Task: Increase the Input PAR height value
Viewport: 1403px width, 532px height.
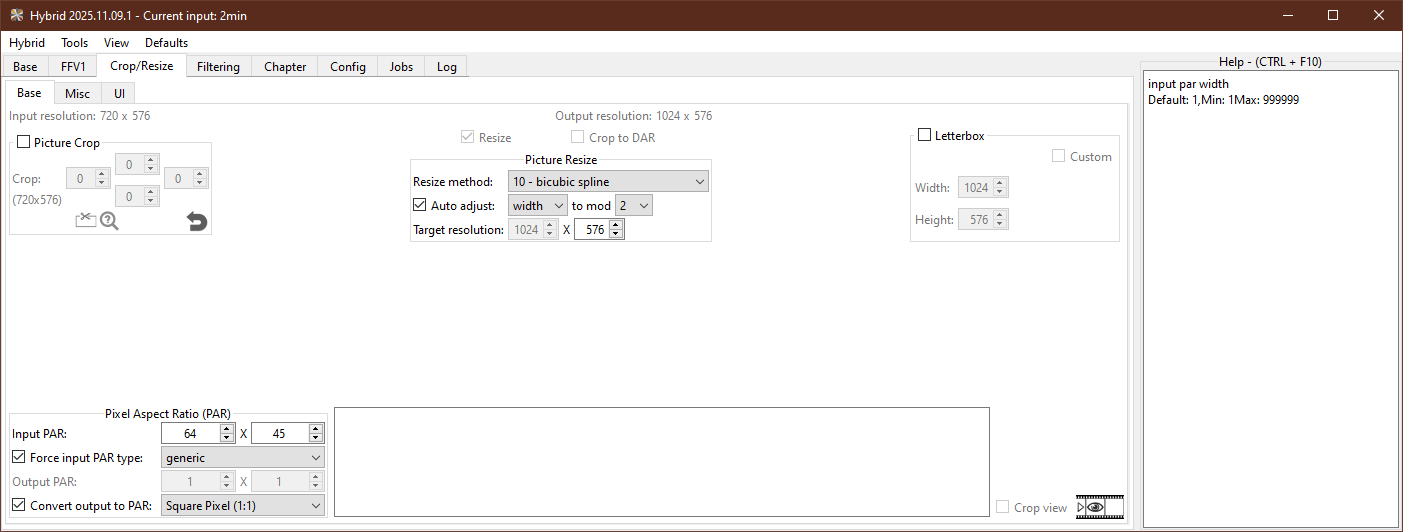Action: tap(316, 429)
